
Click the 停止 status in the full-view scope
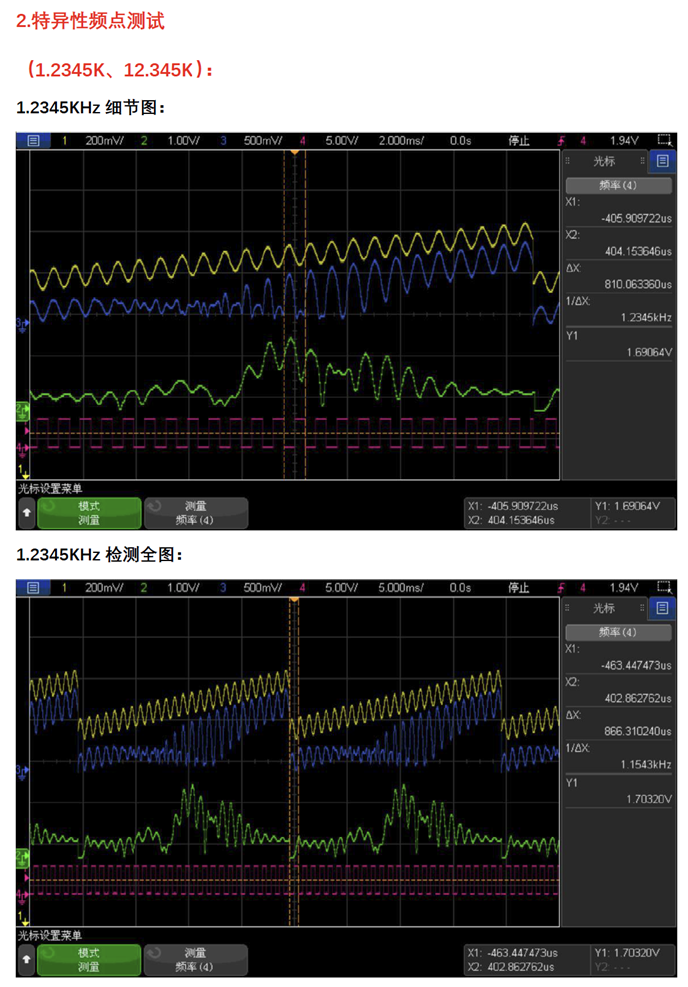click(518, 587)
